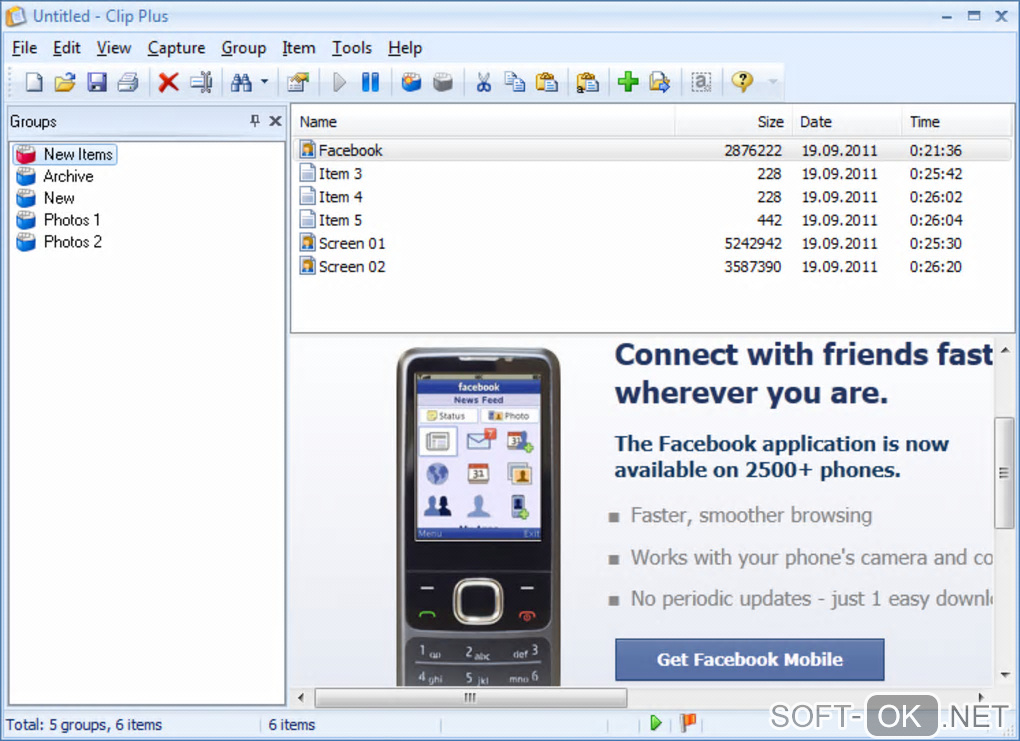Start capture with the play toolbar icon
Image resolution: width=1020 pixels, height=741 pixels.
(339, 82)
